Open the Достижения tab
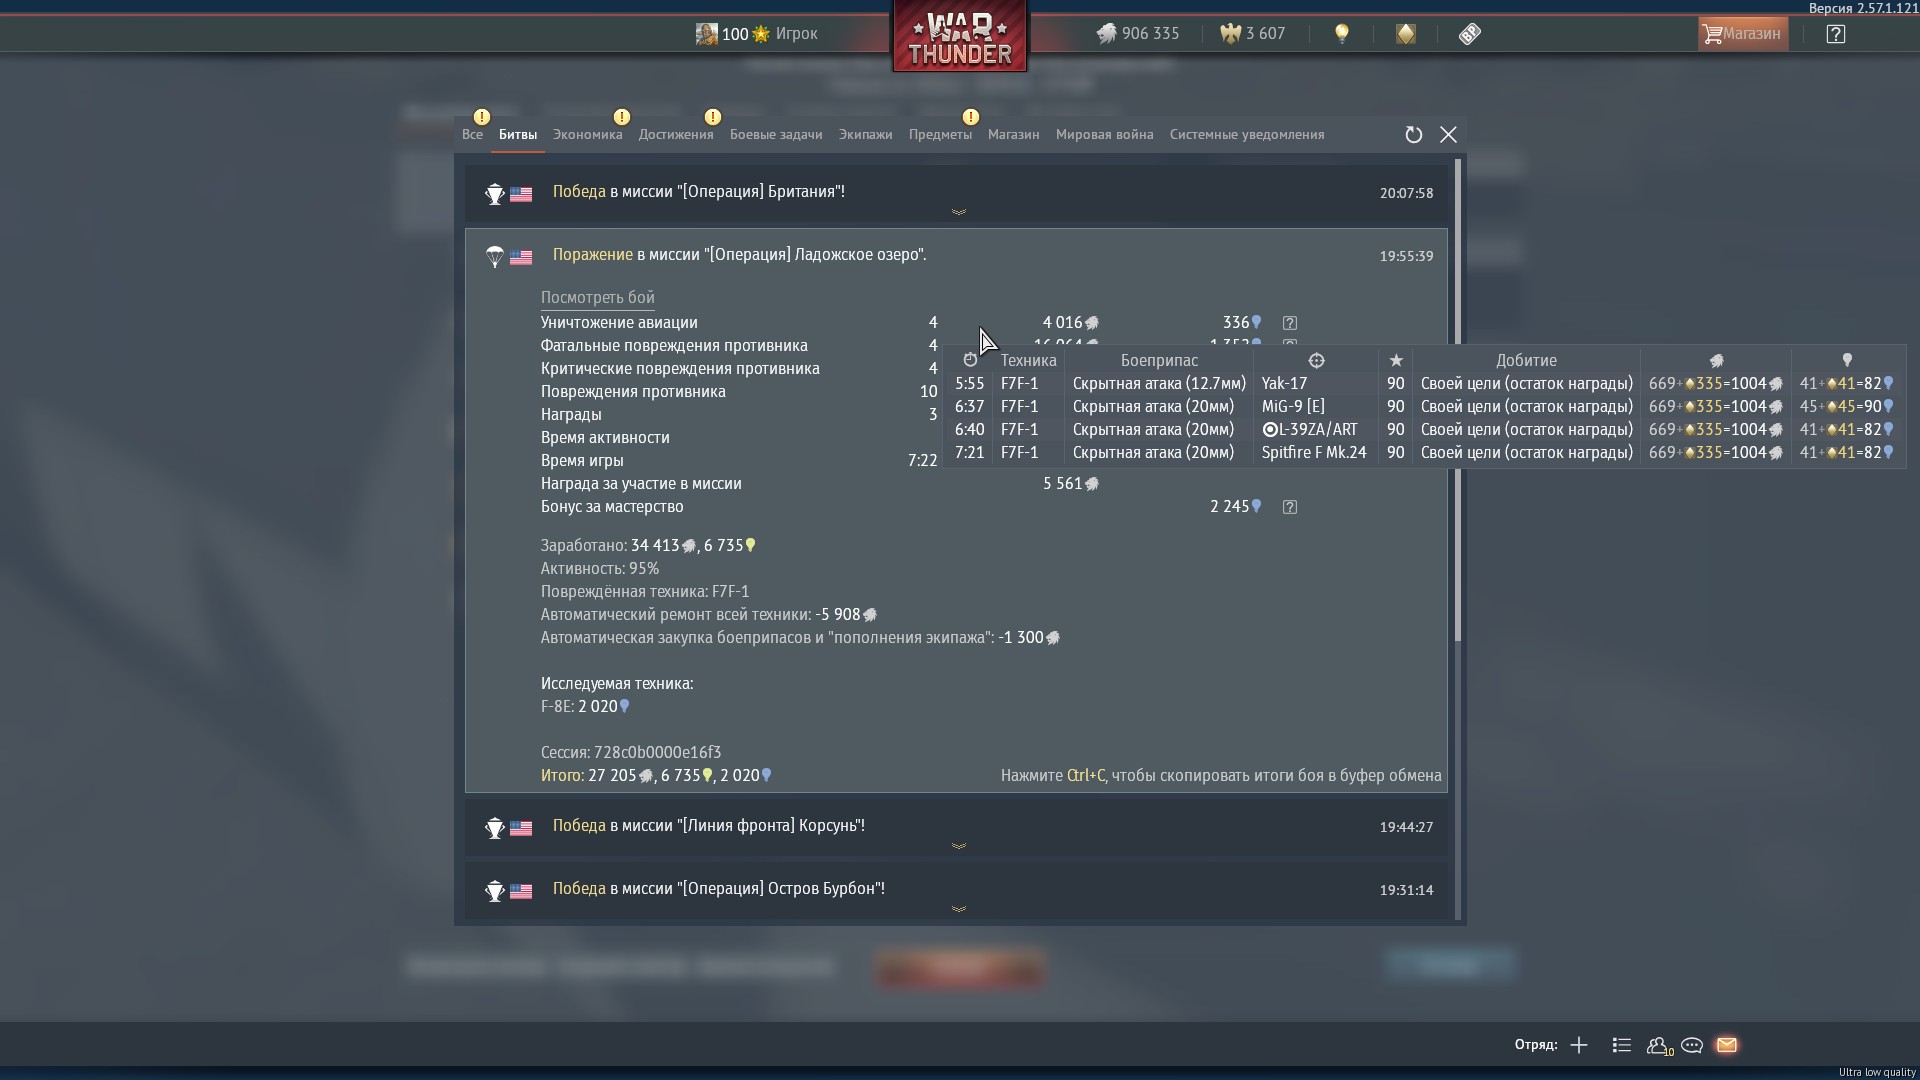 click(676, 135)
